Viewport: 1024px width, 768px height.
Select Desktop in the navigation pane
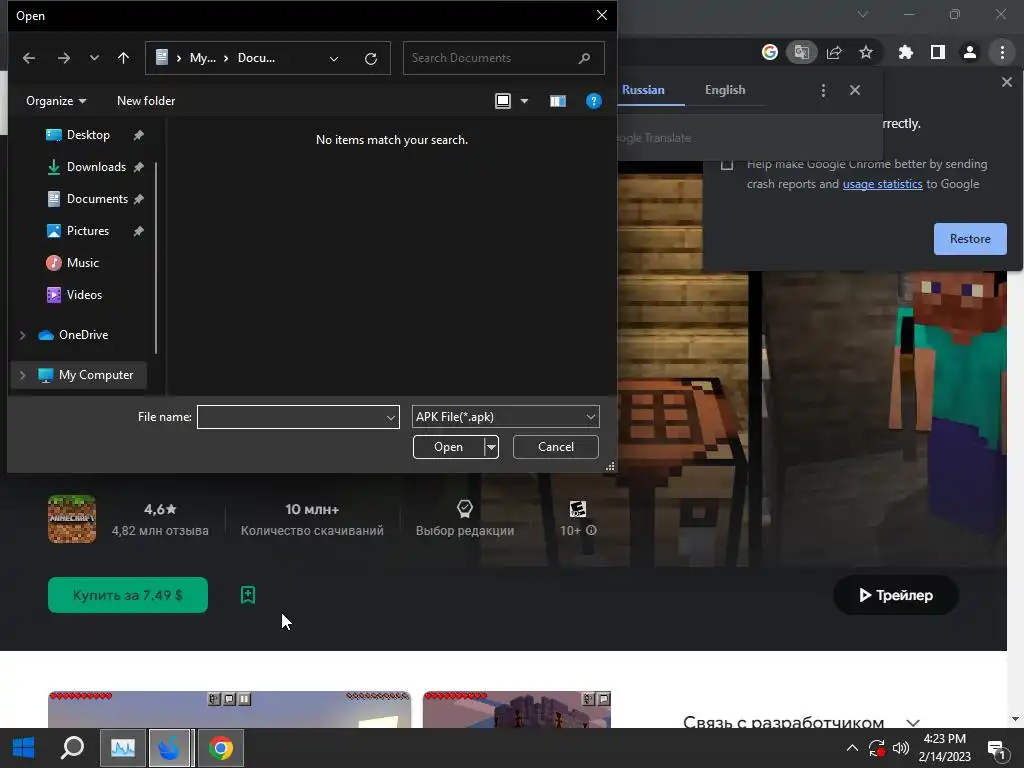tap(88, 135)
